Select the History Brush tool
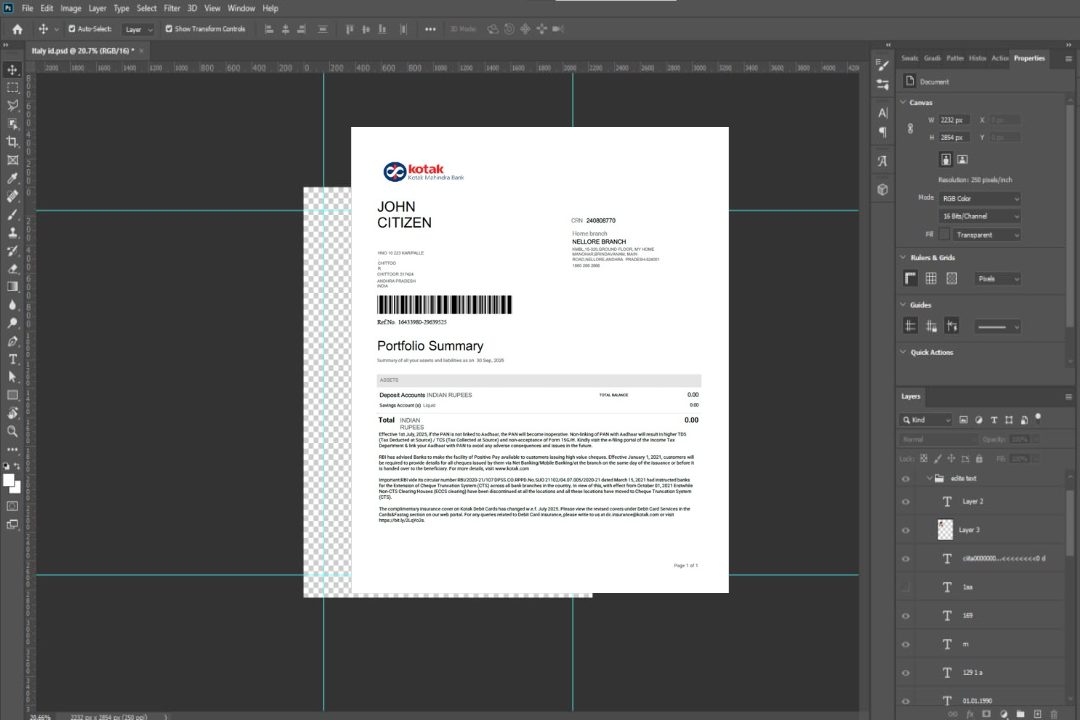This screenshot has width=1080, height=720. pos(12,251)
